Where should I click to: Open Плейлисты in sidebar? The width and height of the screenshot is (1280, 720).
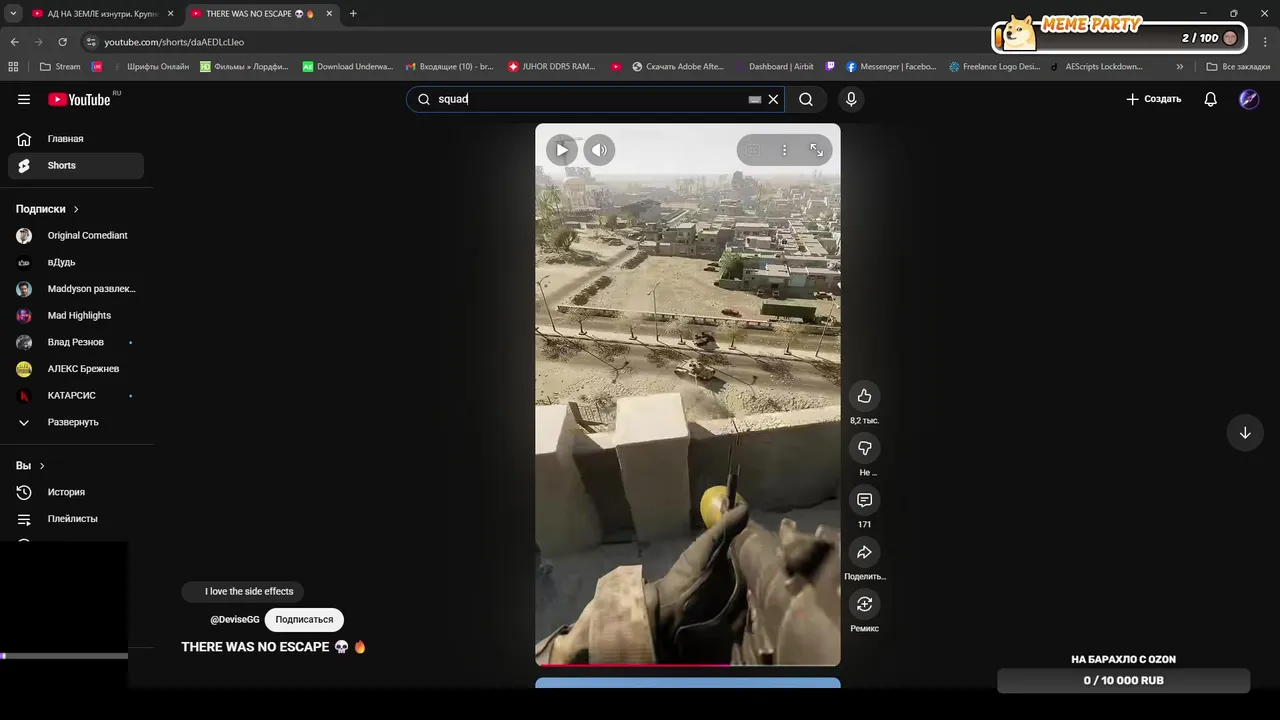[x=76, y=519]
